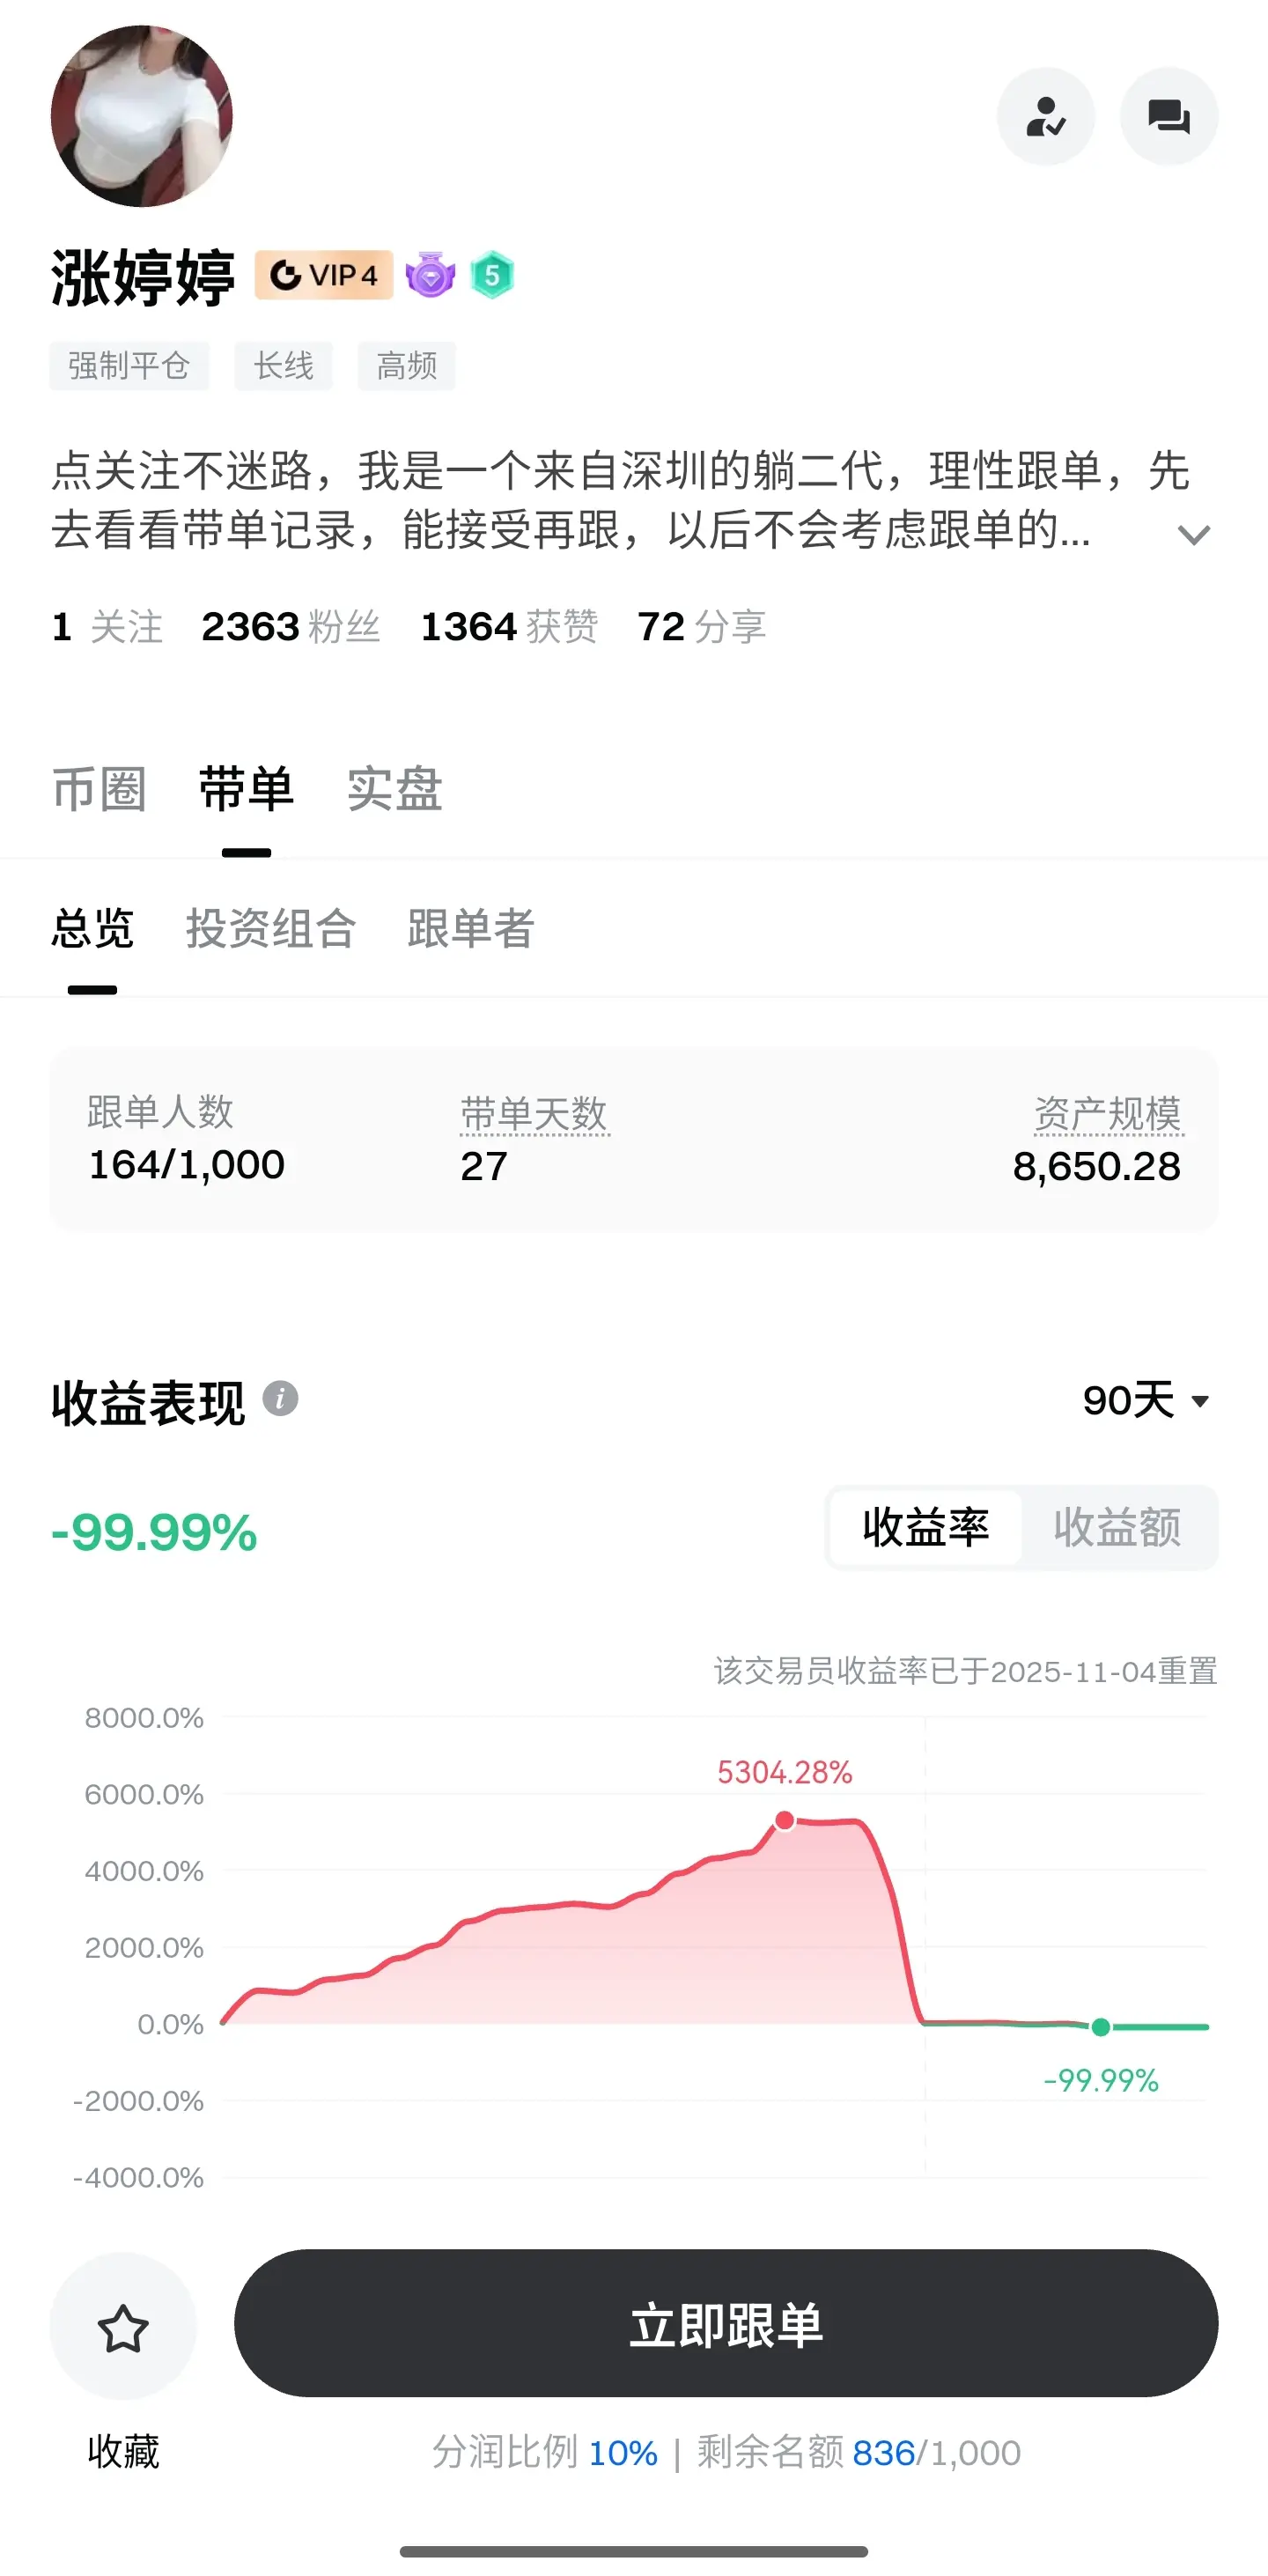Tap the 长线 tag
This screenshot has height=2576, width=1268.
tap(284, 366)
